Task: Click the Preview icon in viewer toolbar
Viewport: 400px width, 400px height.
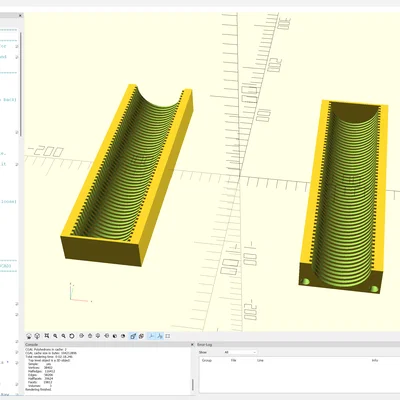Action: (x=29, y=336)
